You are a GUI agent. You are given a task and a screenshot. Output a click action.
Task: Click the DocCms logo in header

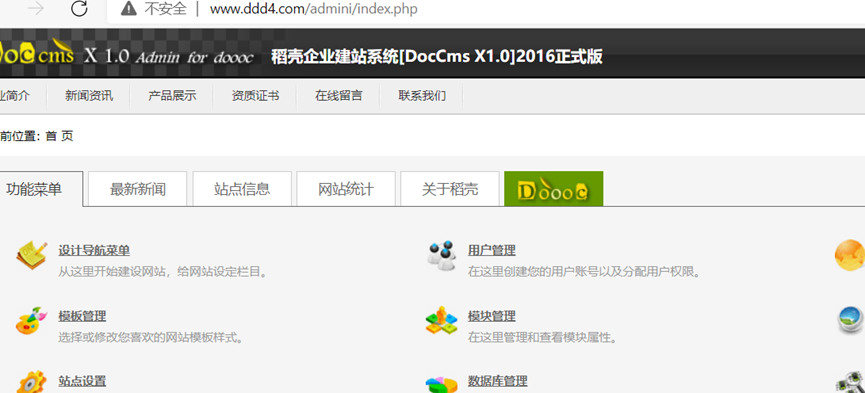click(x=36, y=52)
